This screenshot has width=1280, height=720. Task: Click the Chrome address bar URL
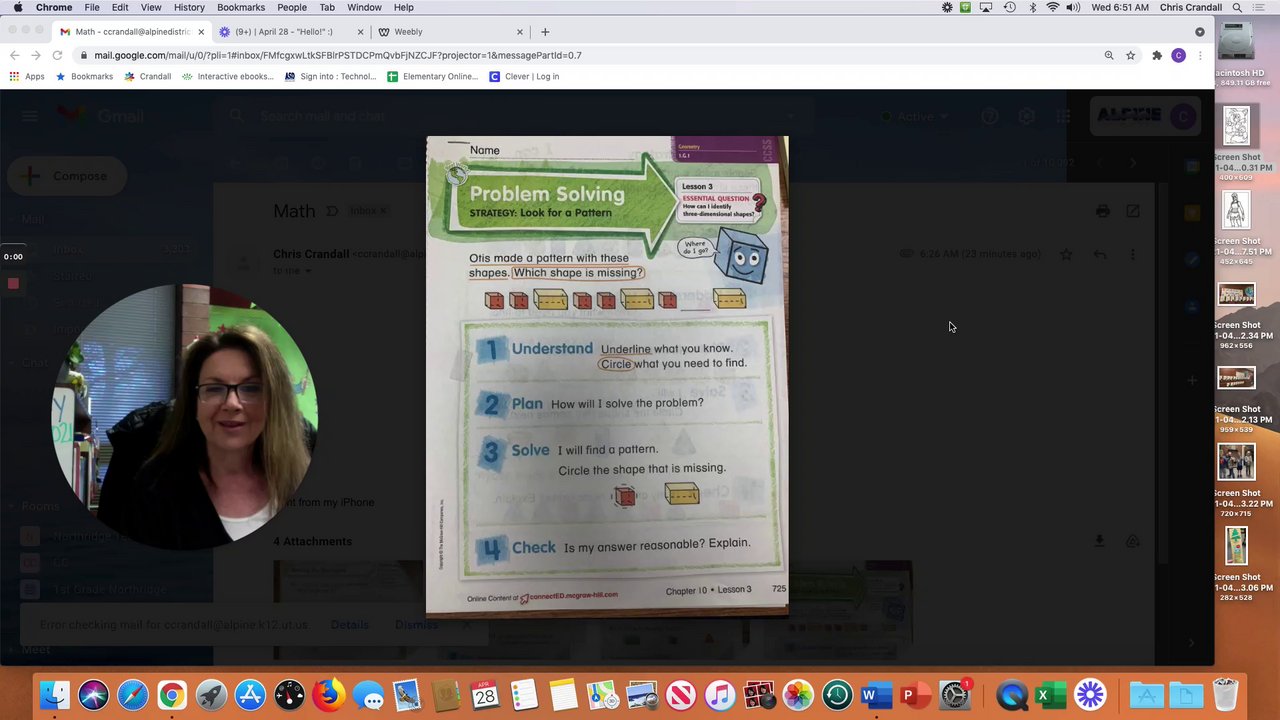pyautogui.click(x=338, y=55)
